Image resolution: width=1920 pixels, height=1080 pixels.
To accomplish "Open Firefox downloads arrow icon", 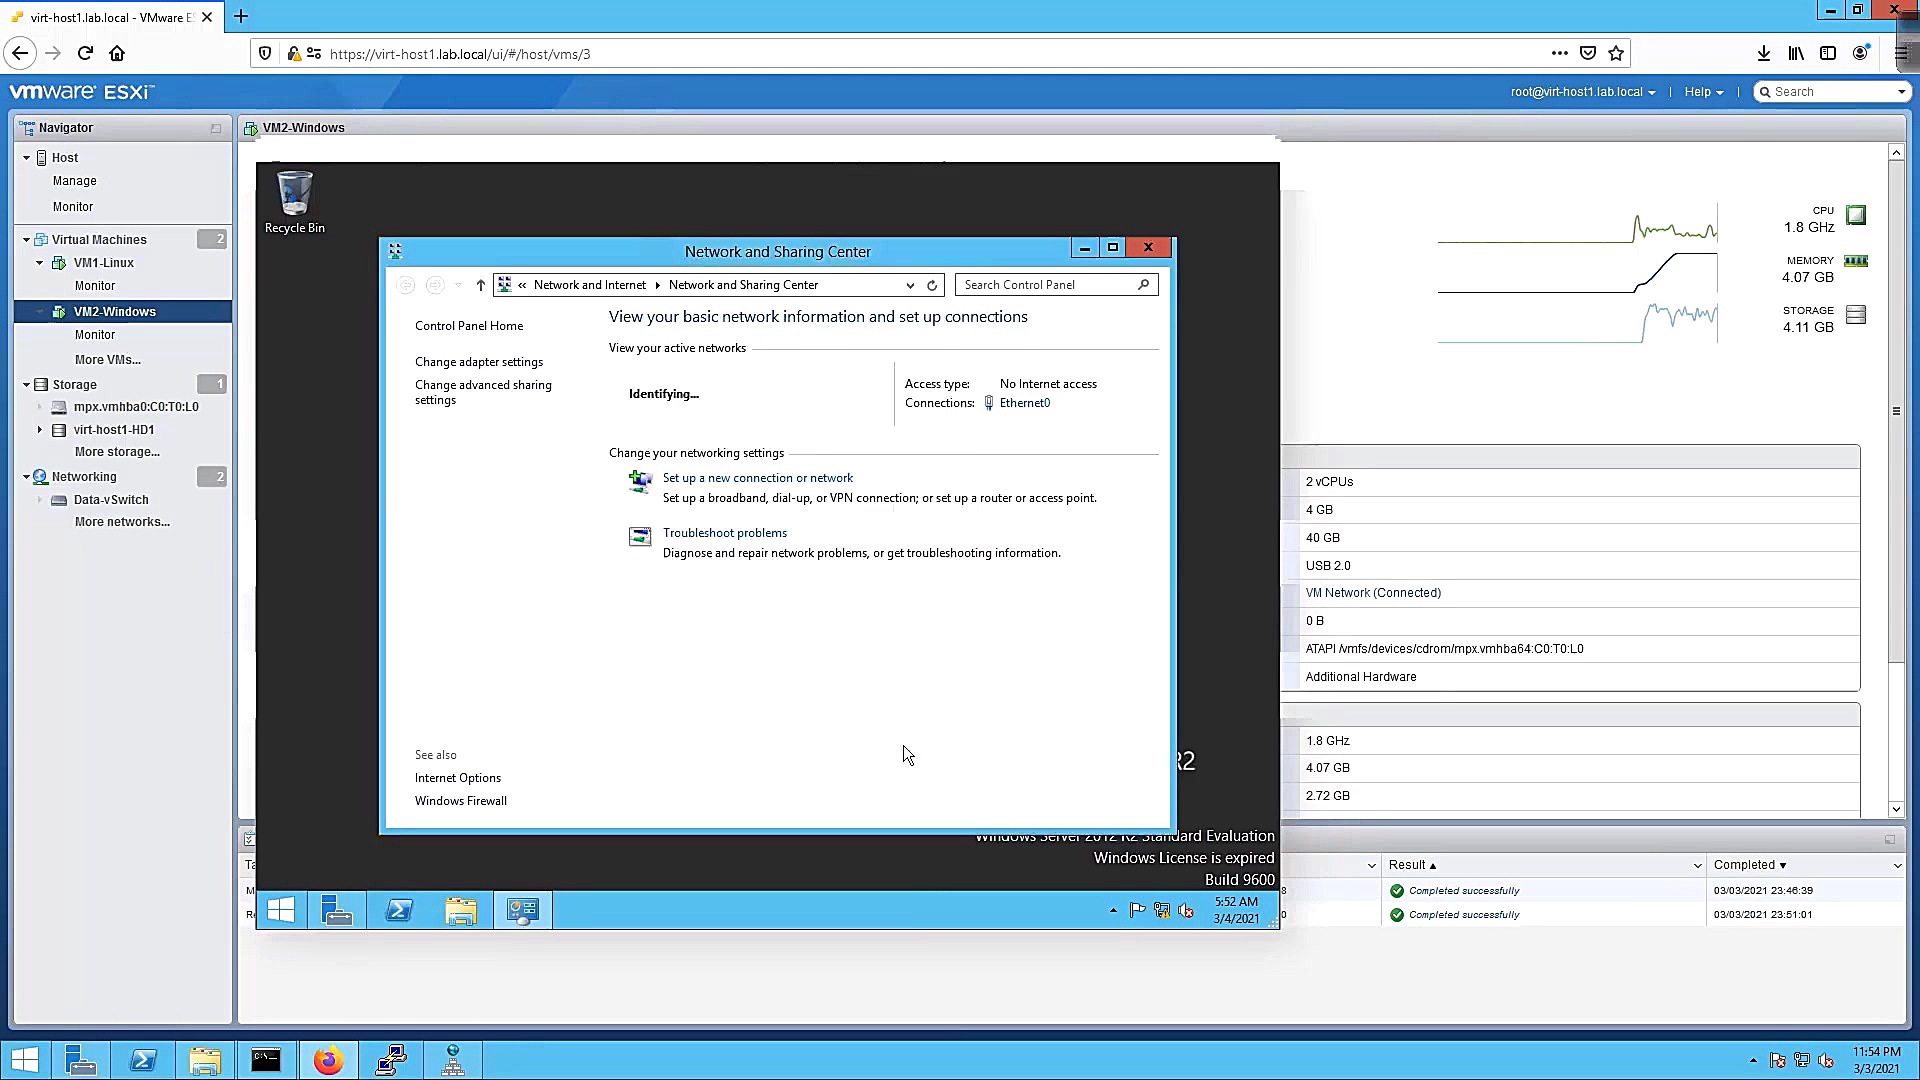I will point(1764,53).
